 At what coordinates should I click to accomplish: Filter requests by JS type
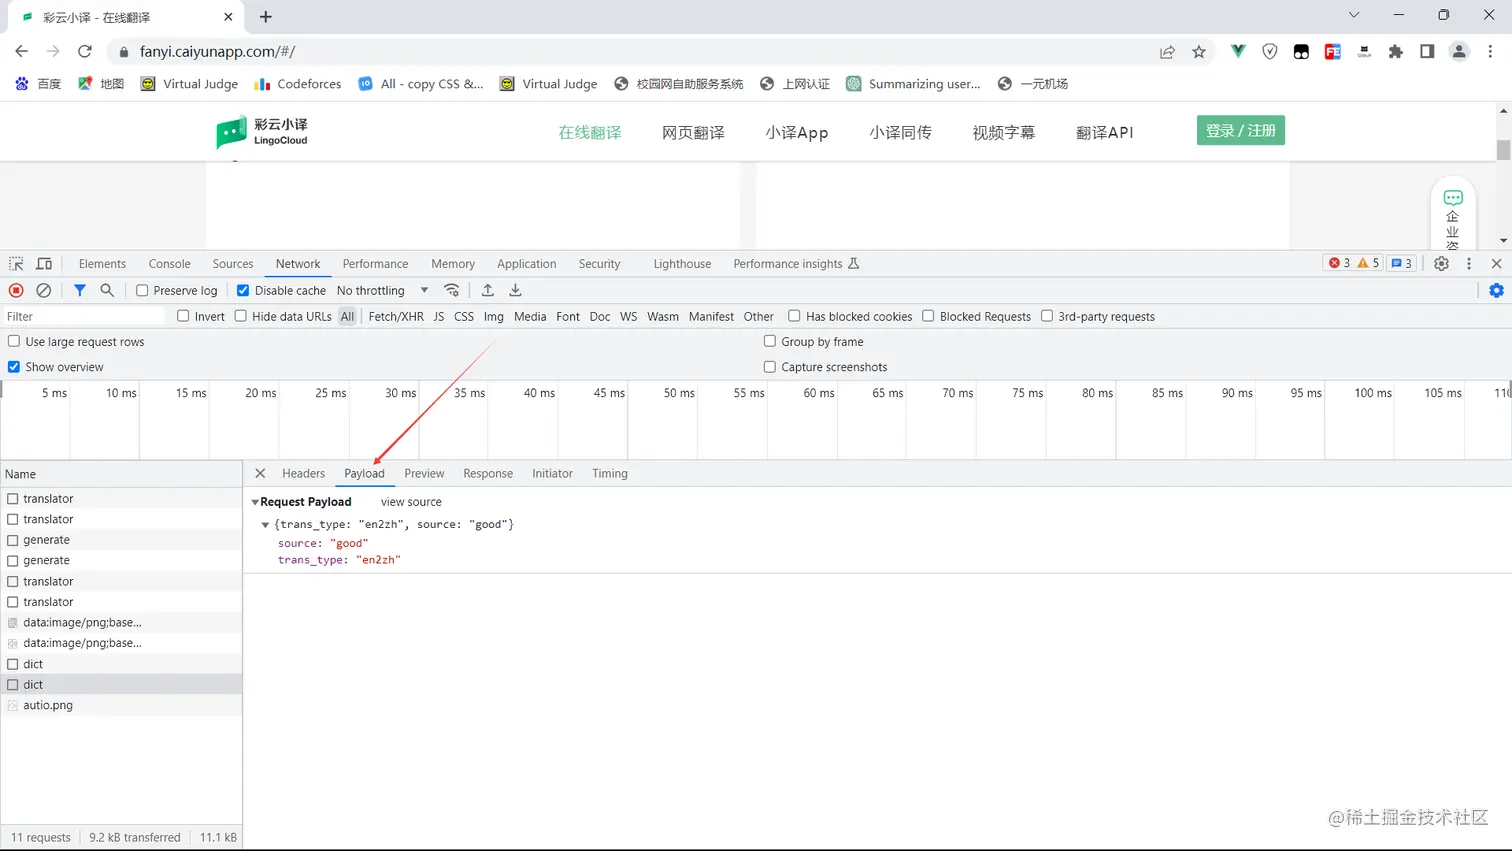(x=438, y=316)
